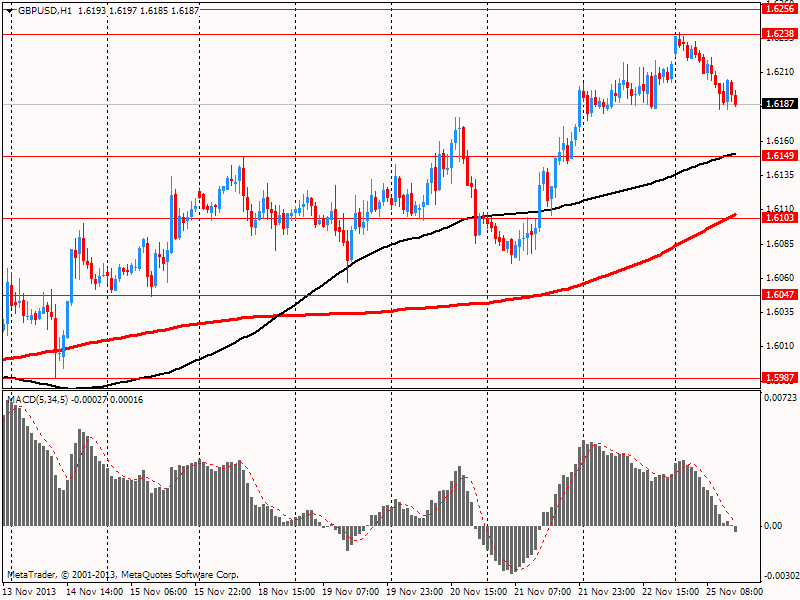Click the 1.6210 price scale value
This screenshot has width=800, height=600.
781,72
